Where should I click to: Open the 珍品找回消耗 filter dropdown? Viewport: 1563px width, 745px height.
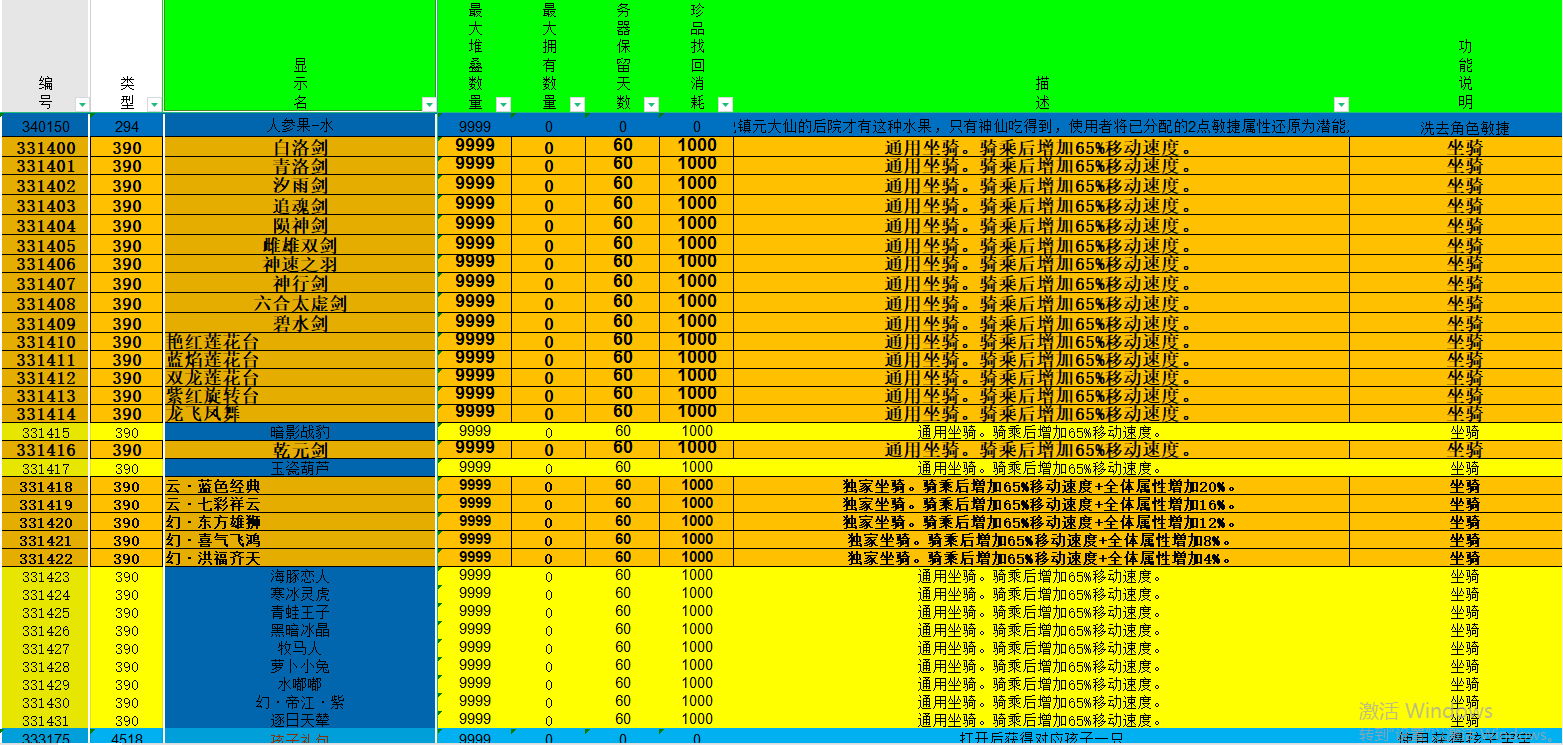coord(725,105)
